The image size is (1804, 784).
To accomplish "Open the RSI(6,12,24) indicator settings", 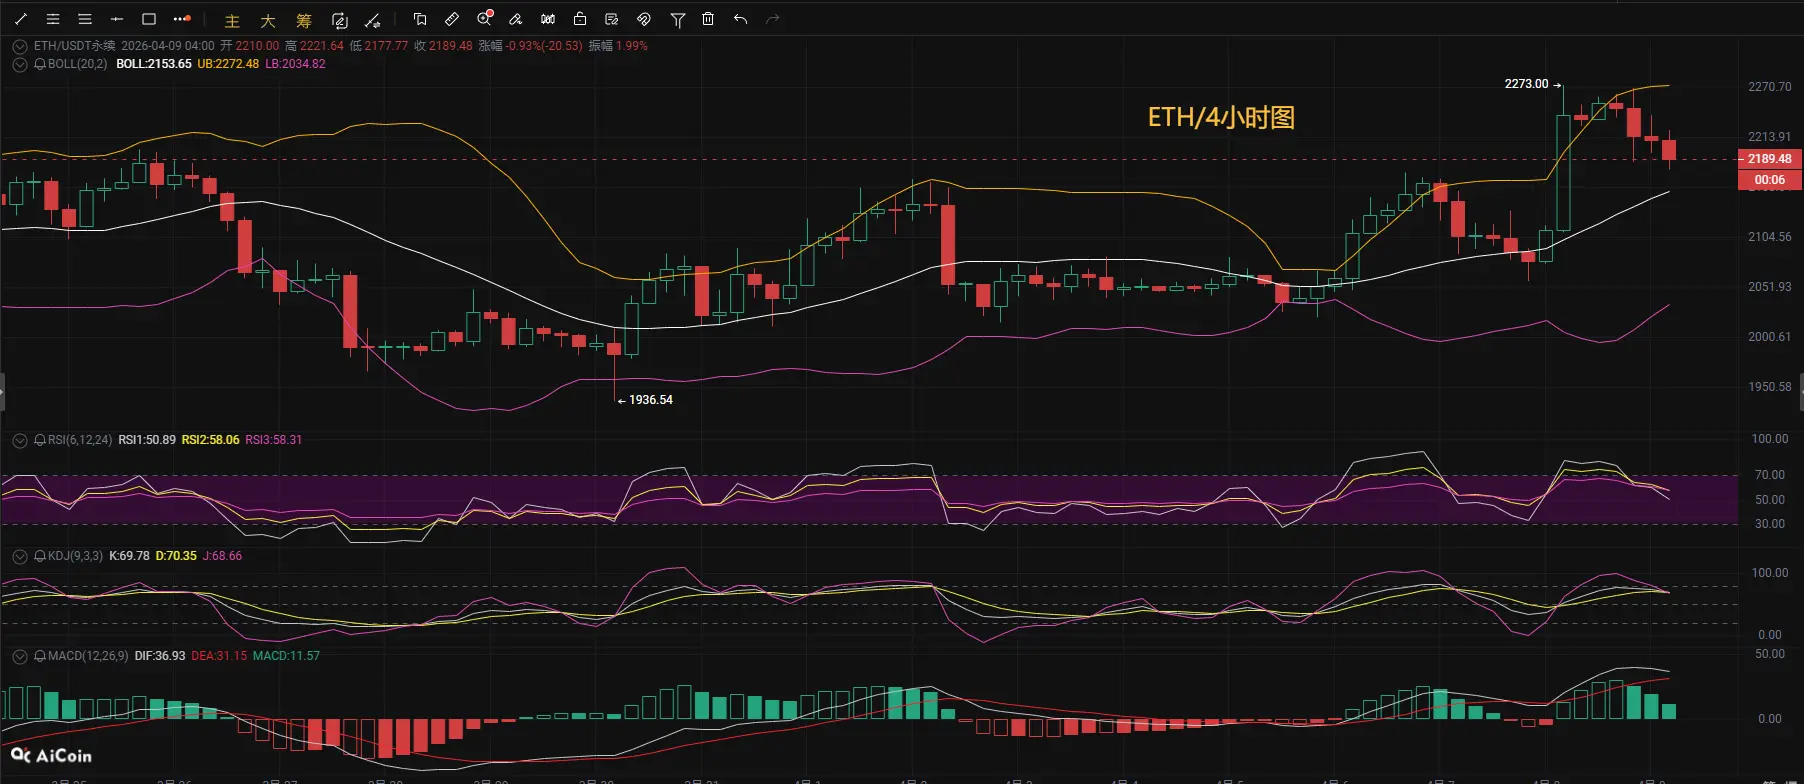I will [x=80, y=440].
